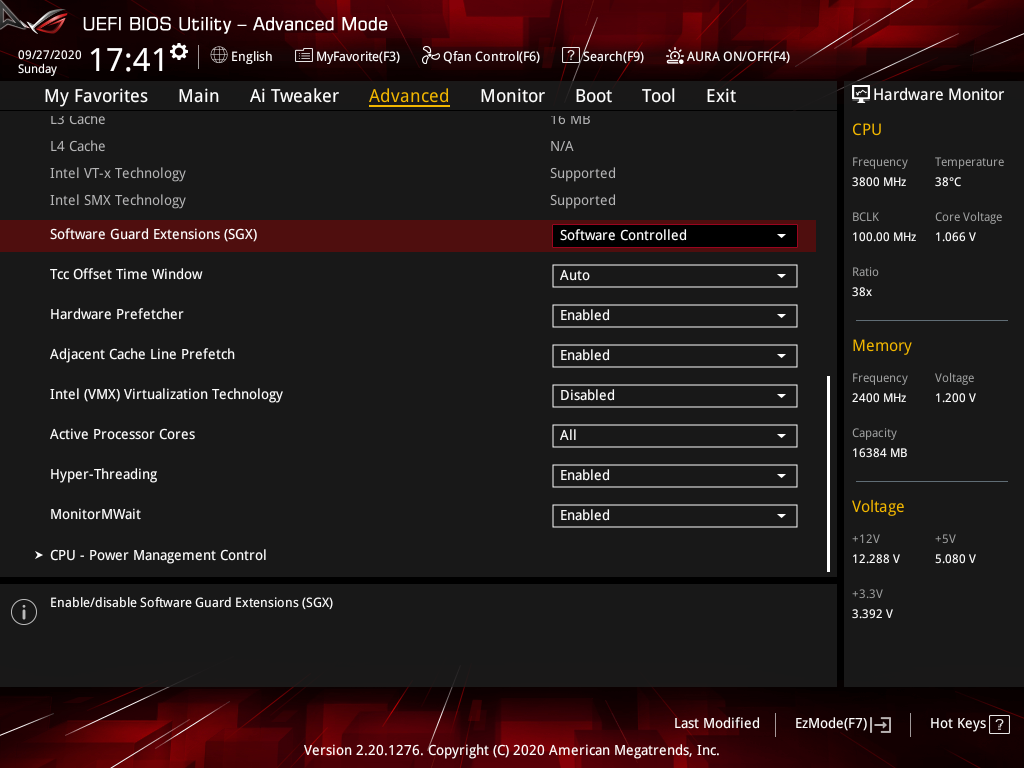Switch to the Boot tab
The width and height of the screenshot is (1024, 768).
point(593,96)
